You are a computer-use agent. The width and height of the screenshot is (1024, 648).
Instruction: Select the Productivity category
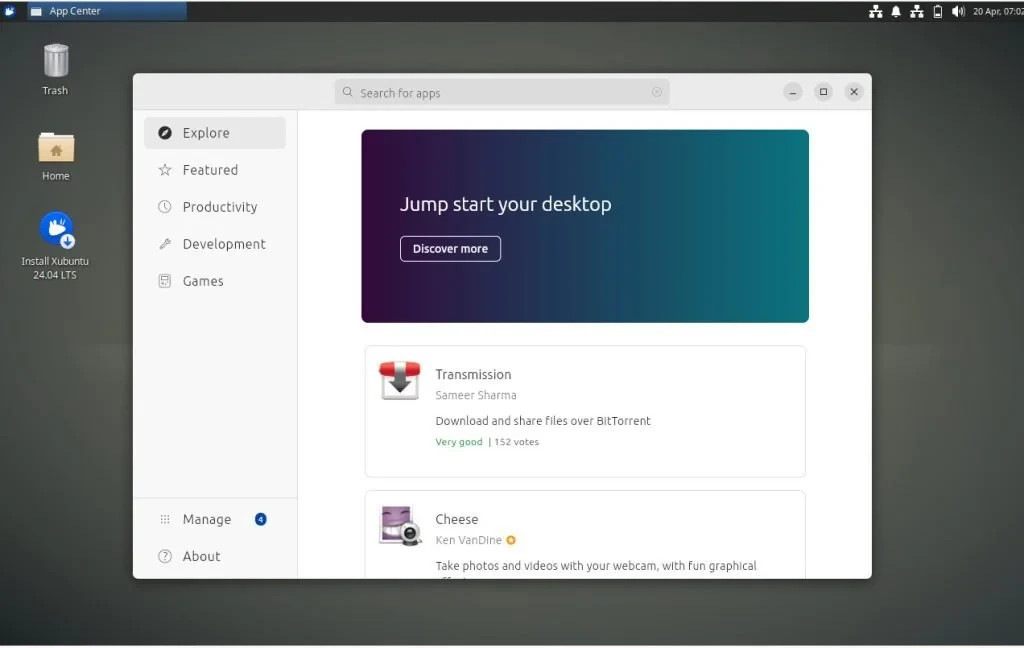(215, 207)
